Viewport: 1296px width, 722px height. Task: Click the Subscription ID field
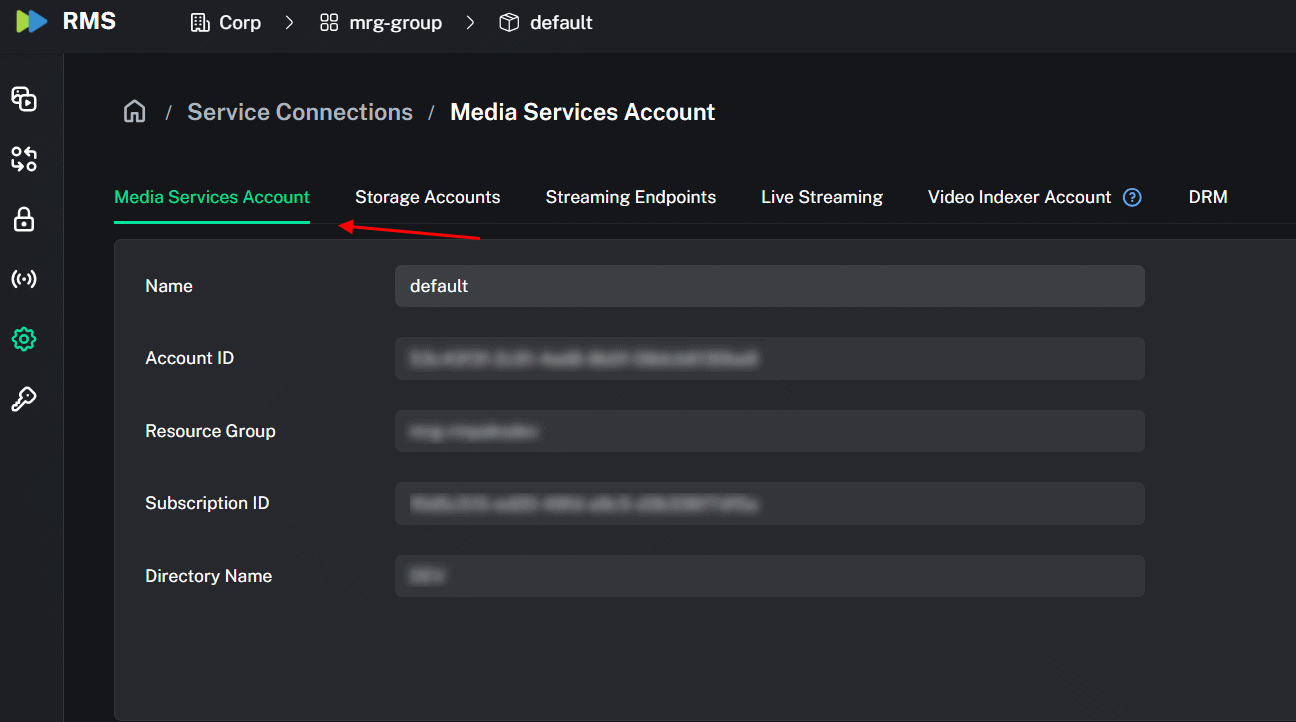coord(770,503)
